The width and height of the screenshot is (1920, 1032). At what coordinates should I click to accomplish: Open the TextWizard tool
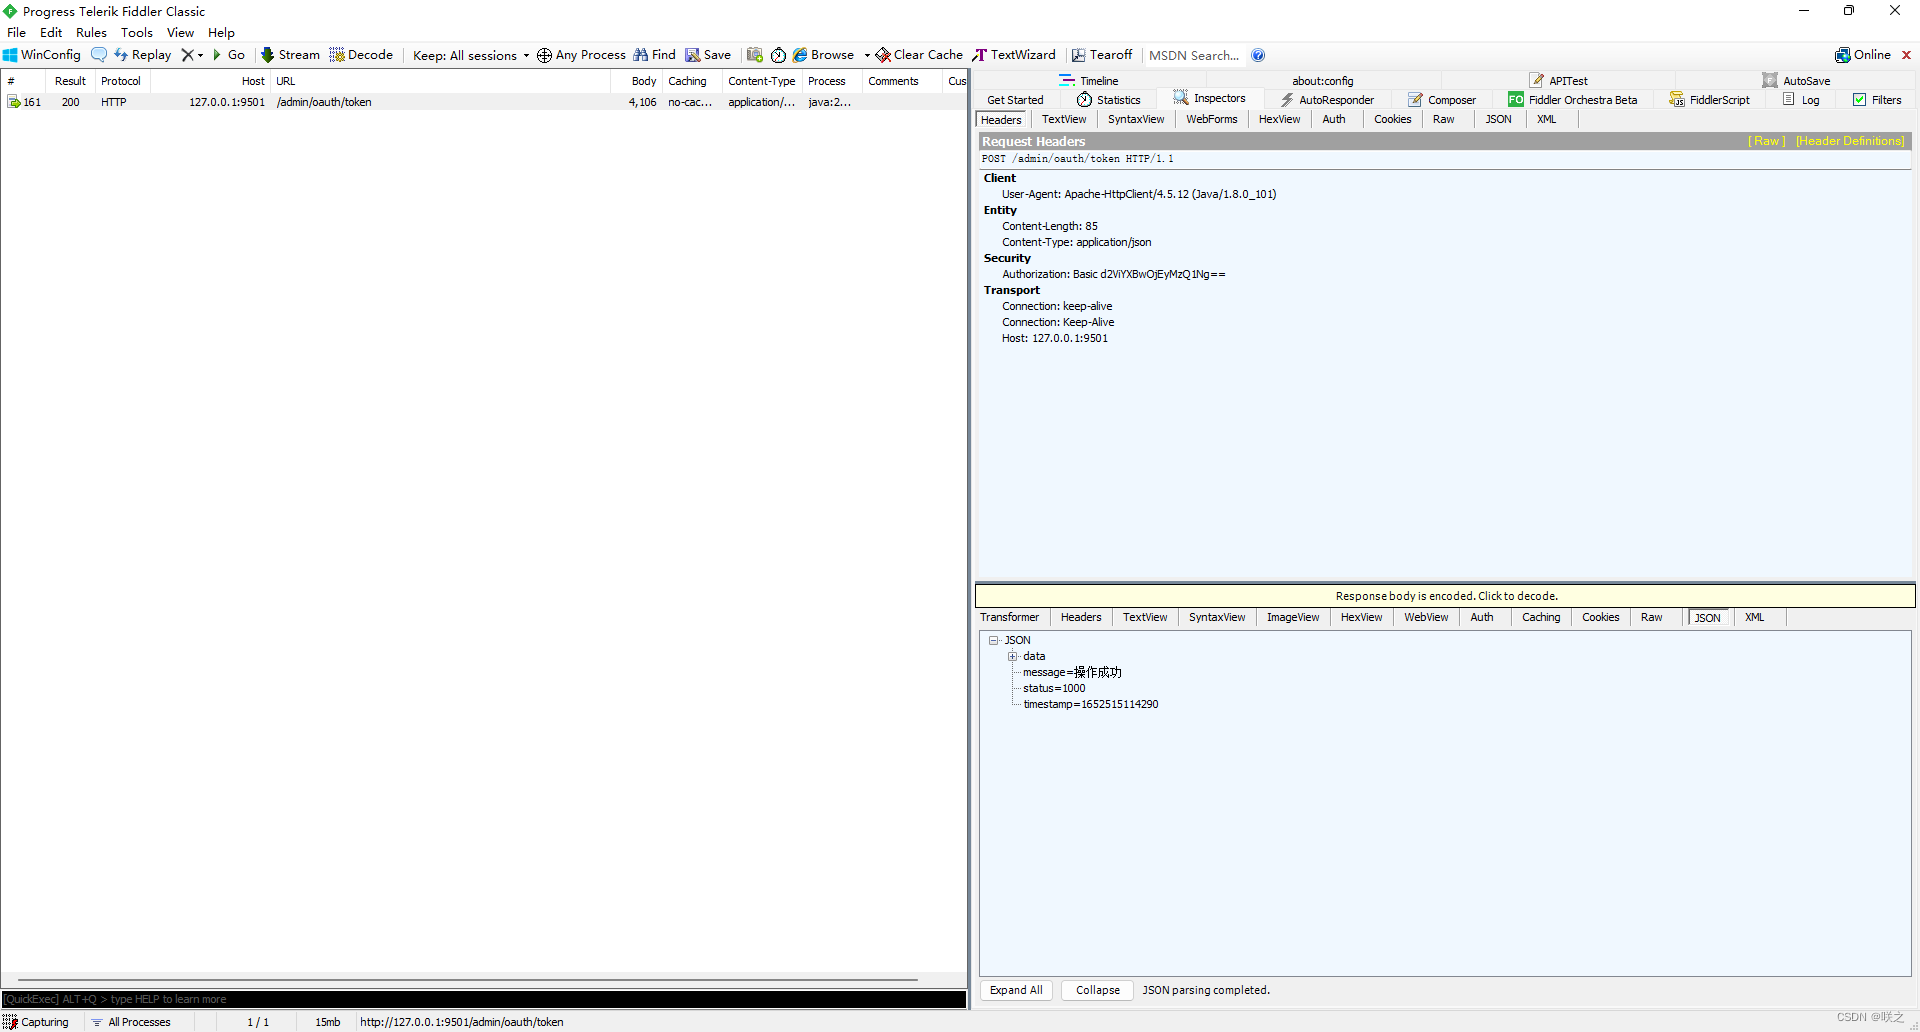[1014, 55]
